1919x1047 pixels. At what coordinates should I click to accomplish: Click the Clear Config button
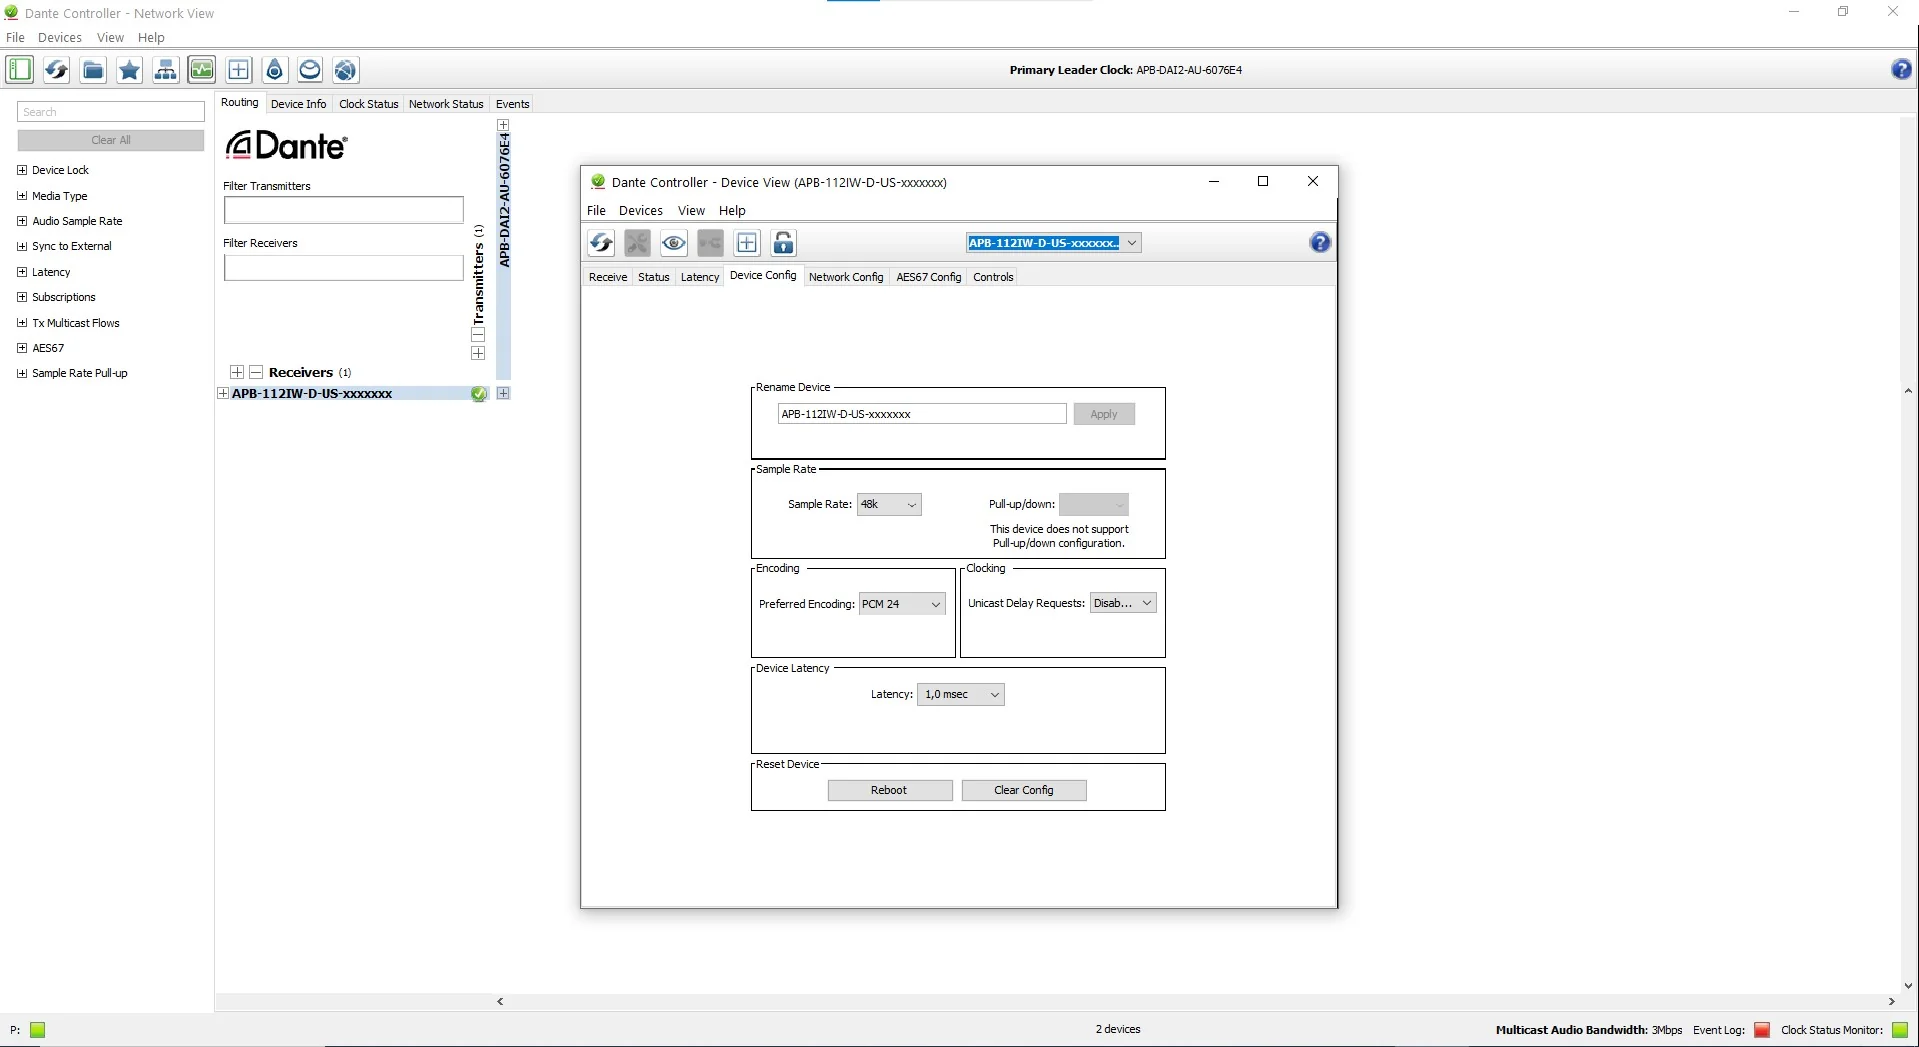(x=1023, y=790)
